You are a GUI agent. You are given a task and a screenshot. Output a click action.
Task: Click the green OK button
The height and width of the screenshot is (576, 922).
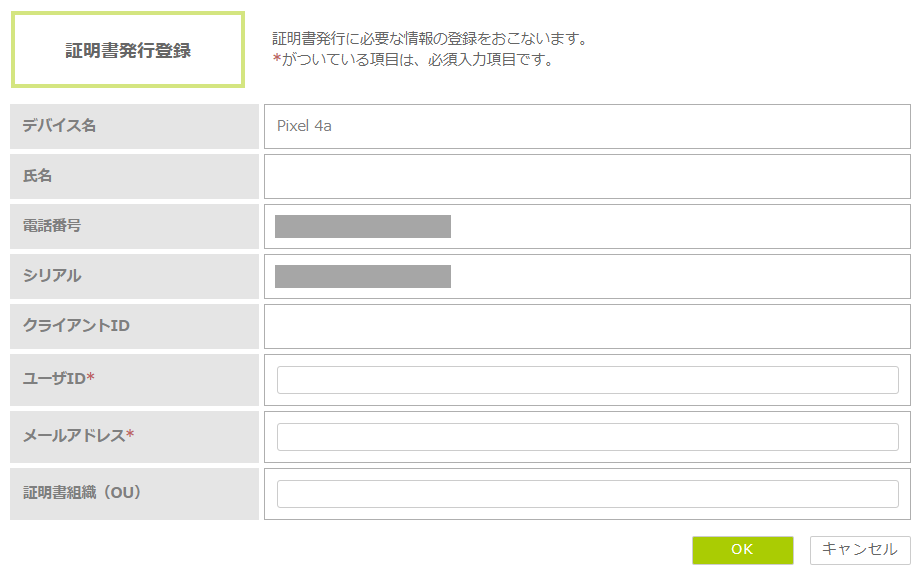click(x=742, y=550)
